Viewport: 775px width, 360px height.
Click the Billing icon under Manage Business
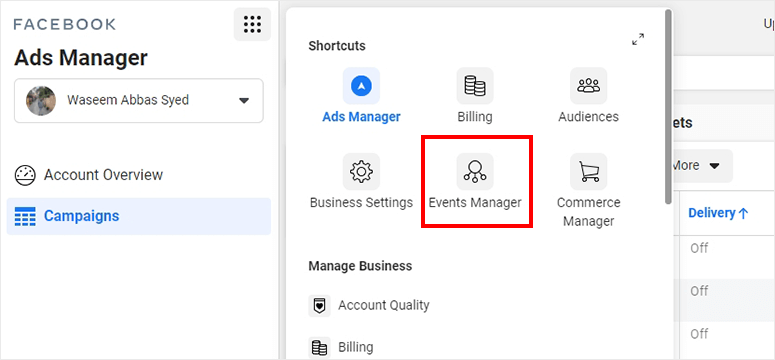pos(319,348)
